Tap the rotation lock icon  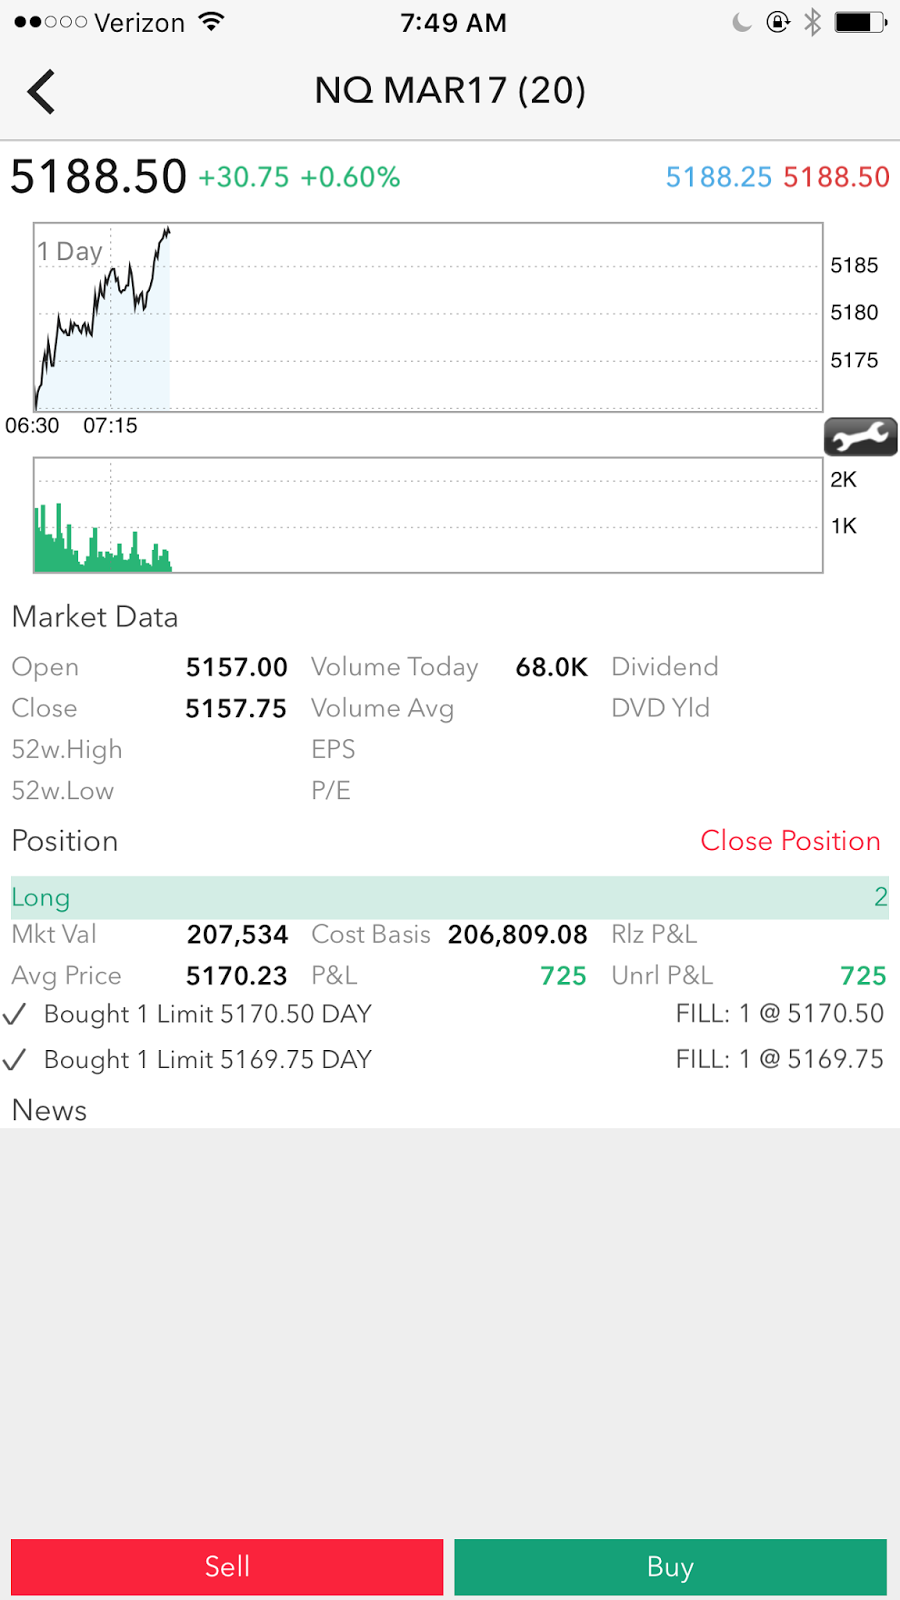778,22
